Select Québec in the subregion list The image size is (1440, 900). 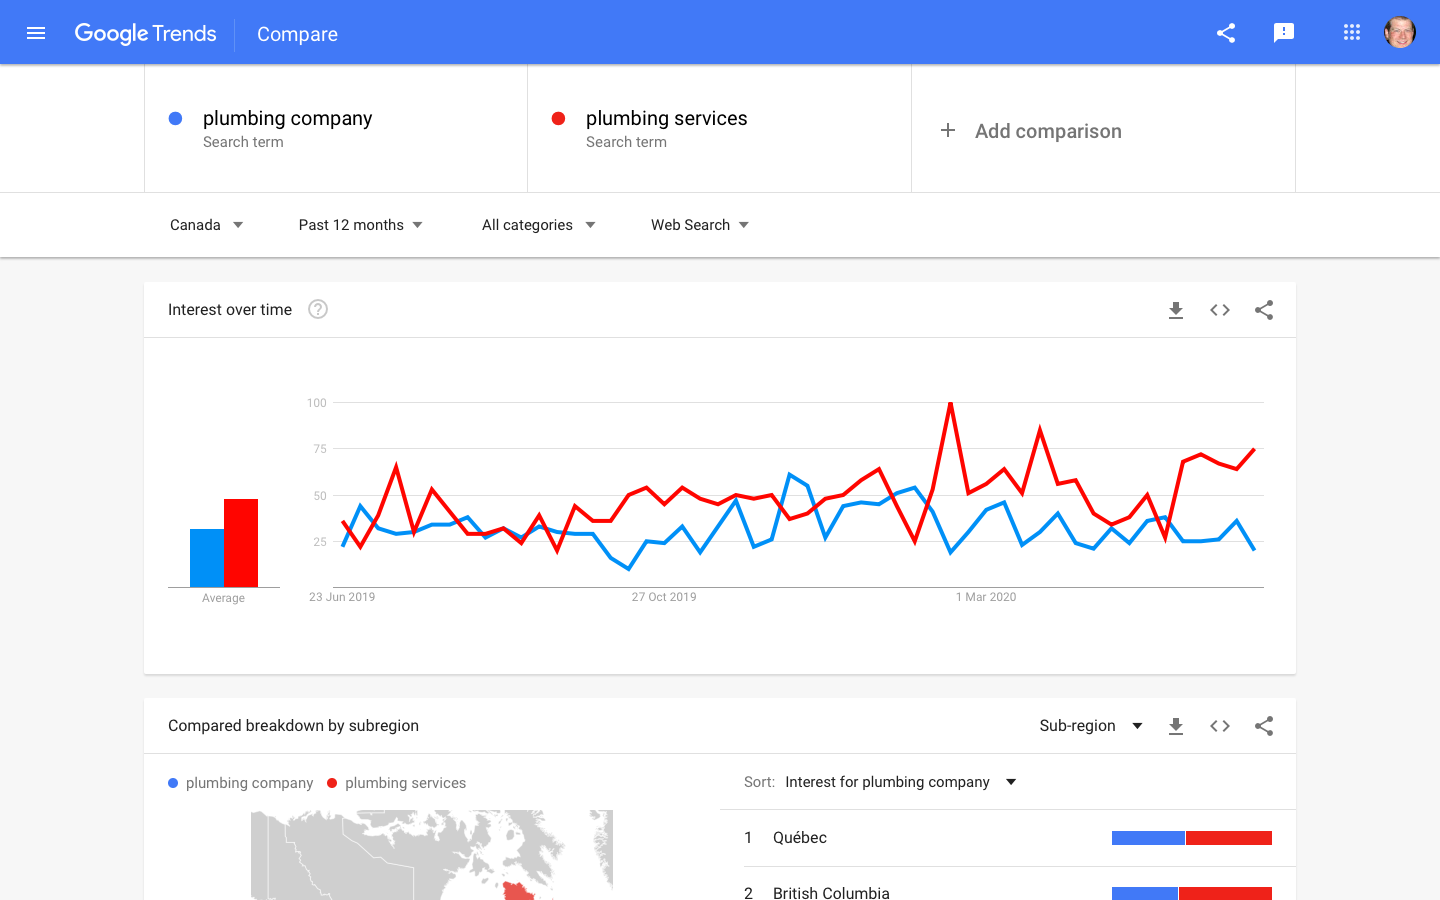pos(800,838)
